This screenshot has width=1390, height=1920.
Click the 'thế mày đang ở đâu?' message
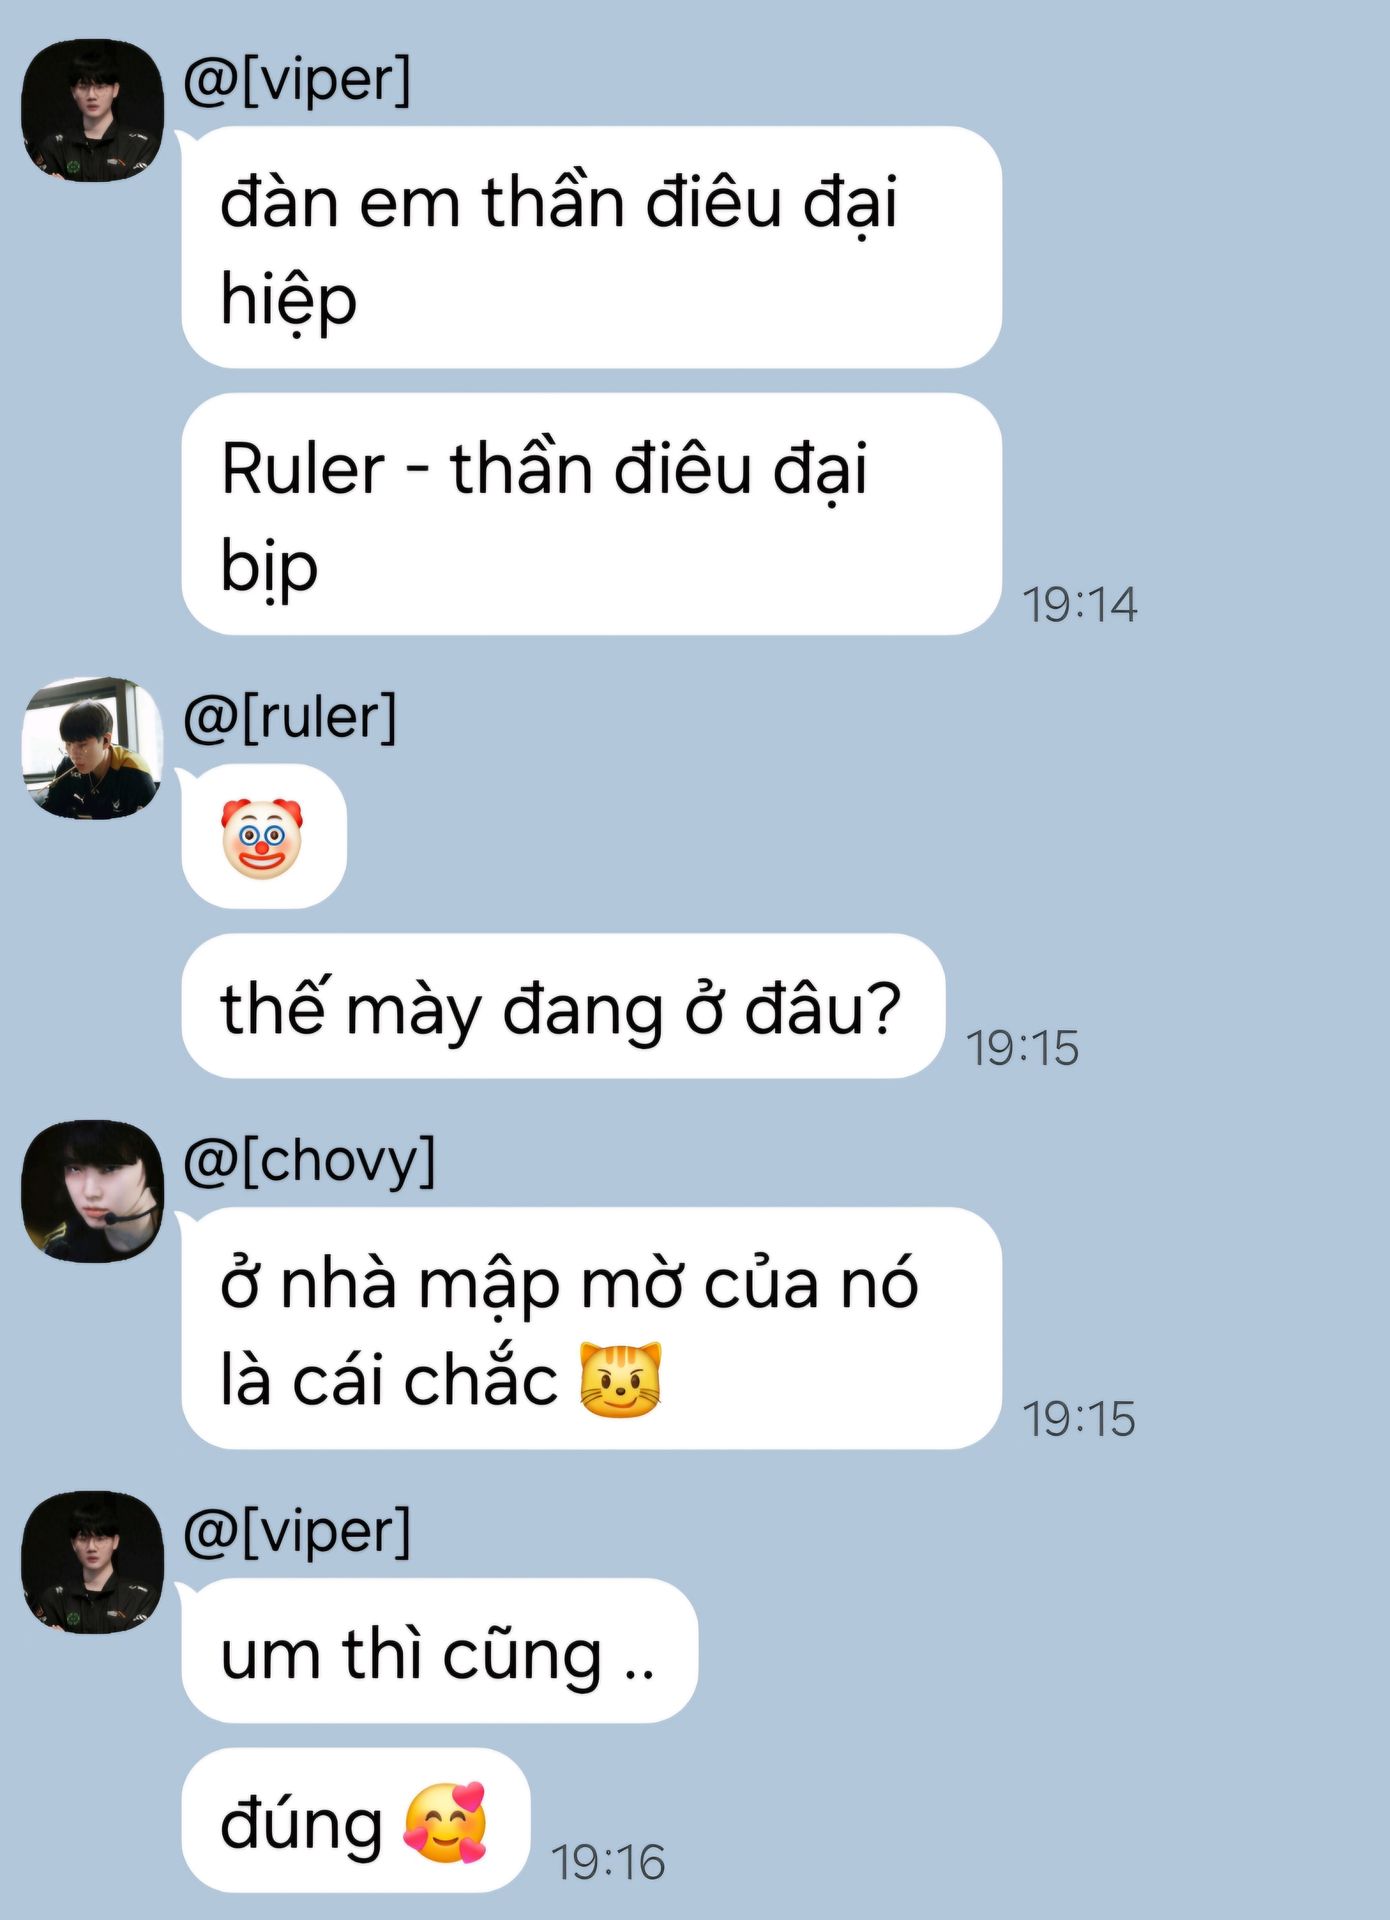[x=563, y=1006]
